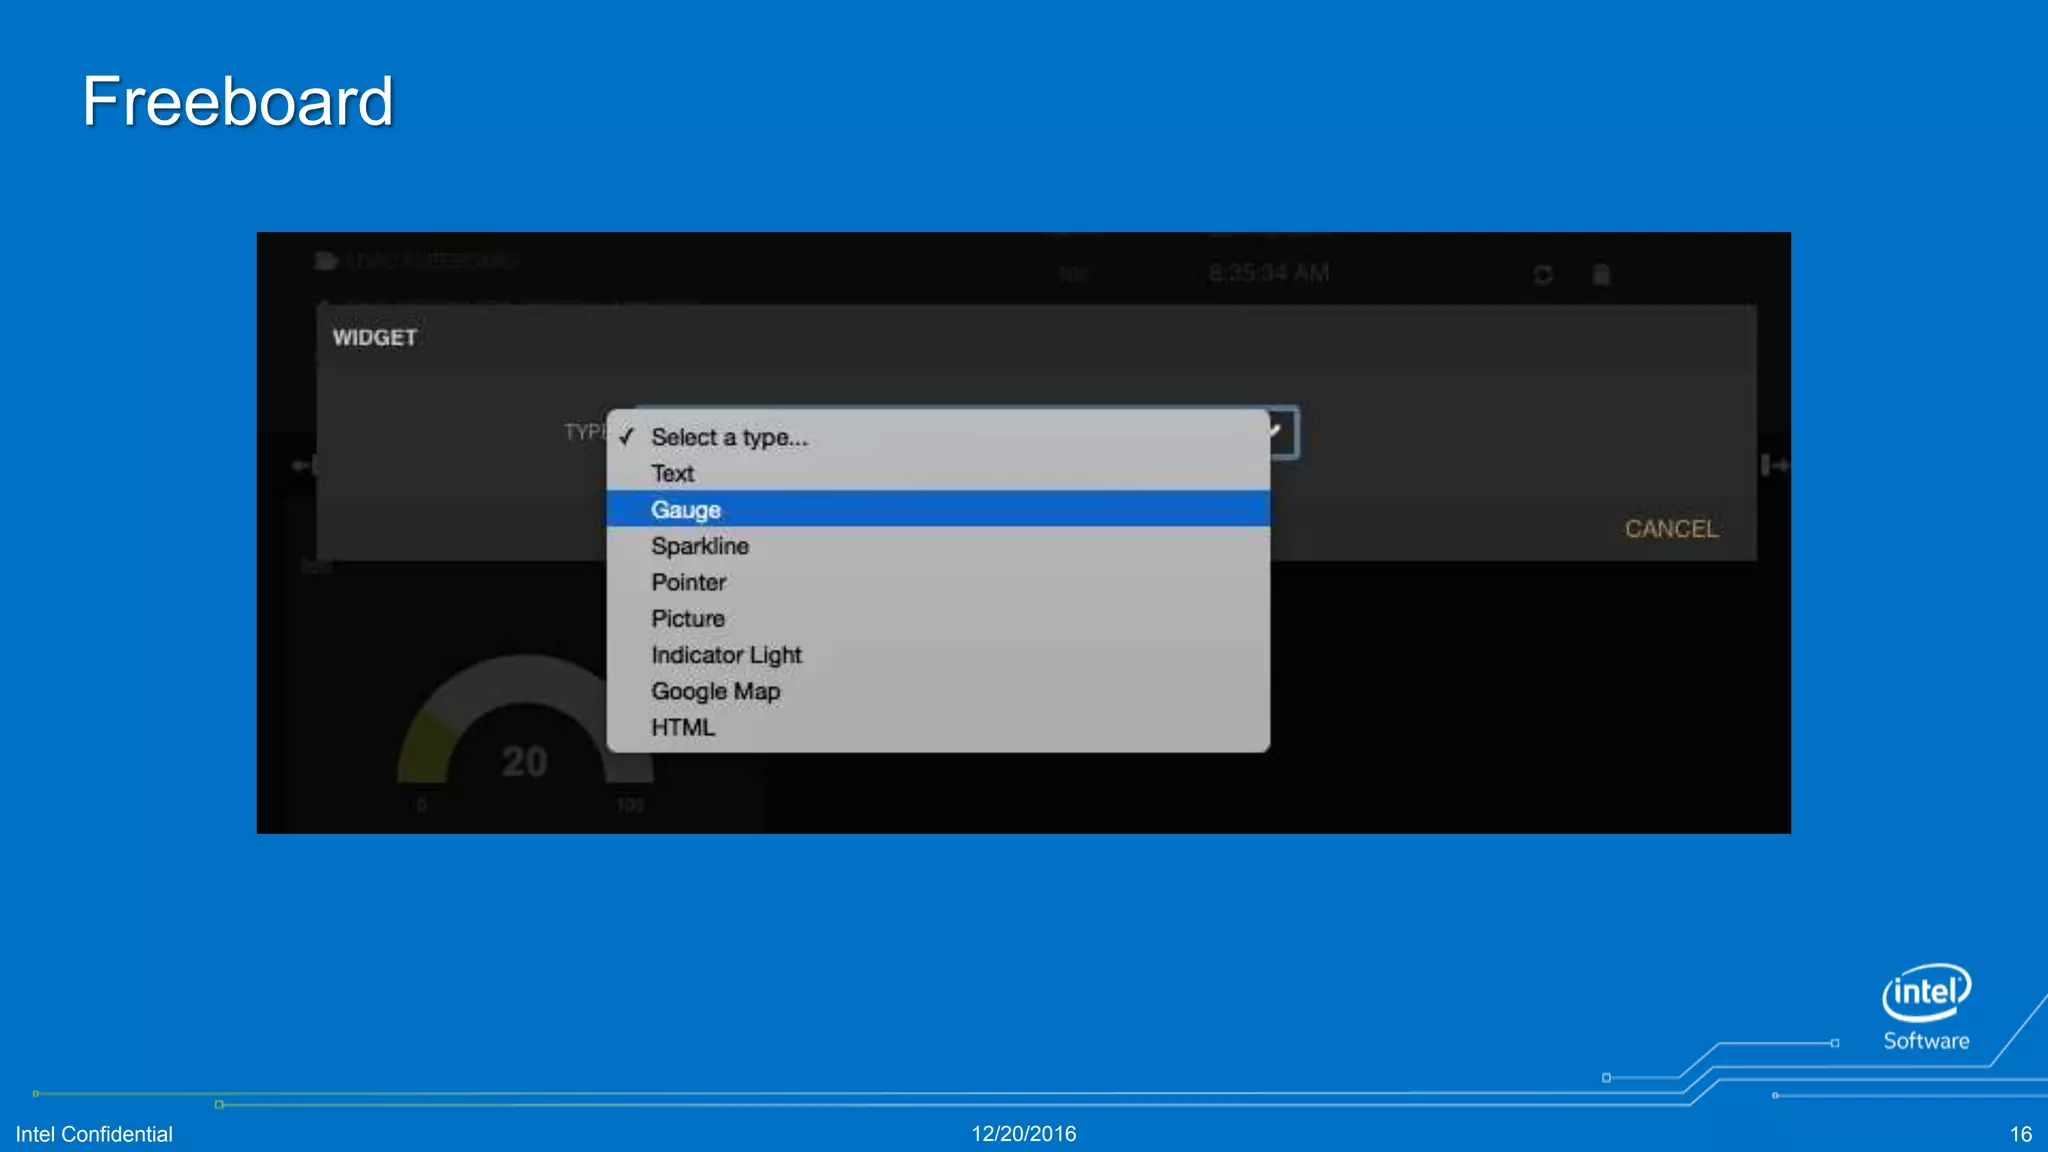
Task: Click the 'Select a type...' placeholder entry
Action: (938, 437)
